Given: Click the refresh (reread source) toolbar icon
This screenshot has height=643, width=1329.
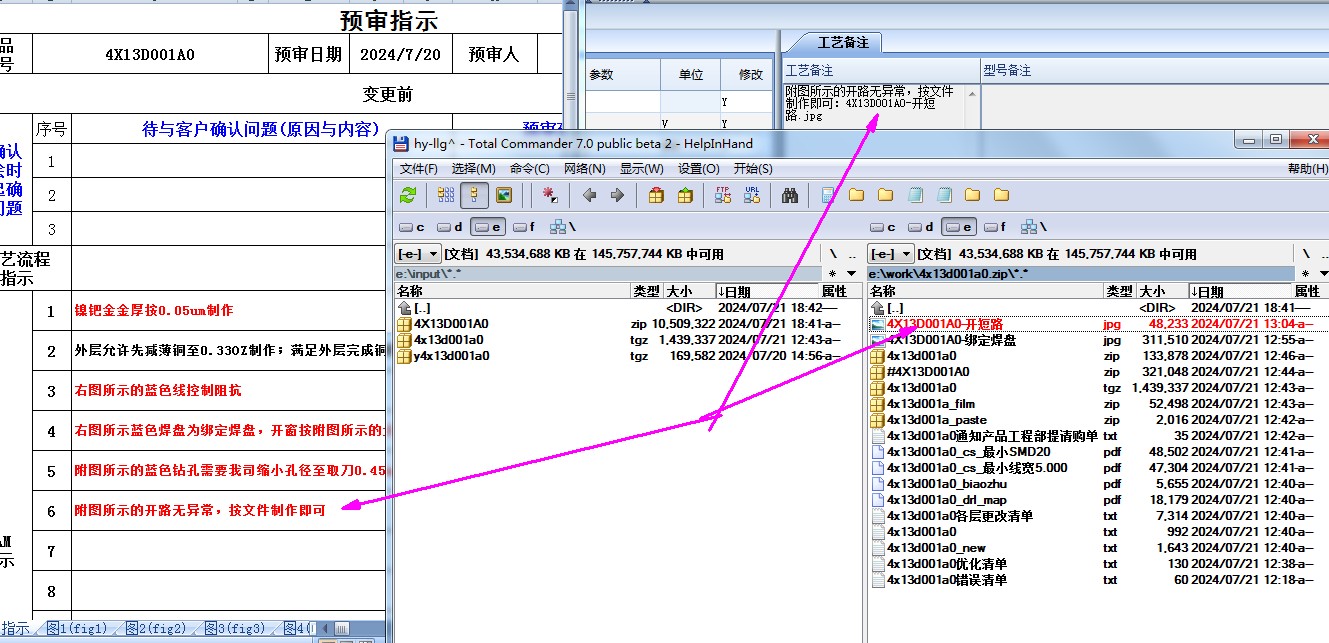Looking at the screenshot, I should click(x=407, y=195).
